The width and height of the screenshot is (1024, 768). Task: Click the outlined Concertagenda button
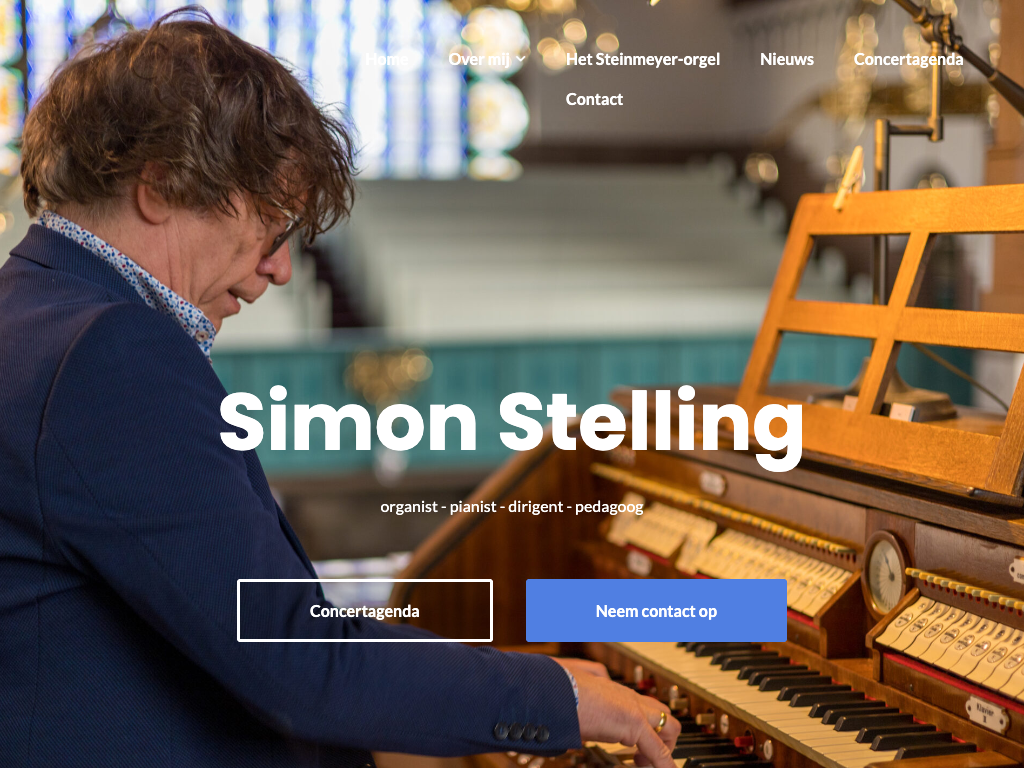[364, 611]
